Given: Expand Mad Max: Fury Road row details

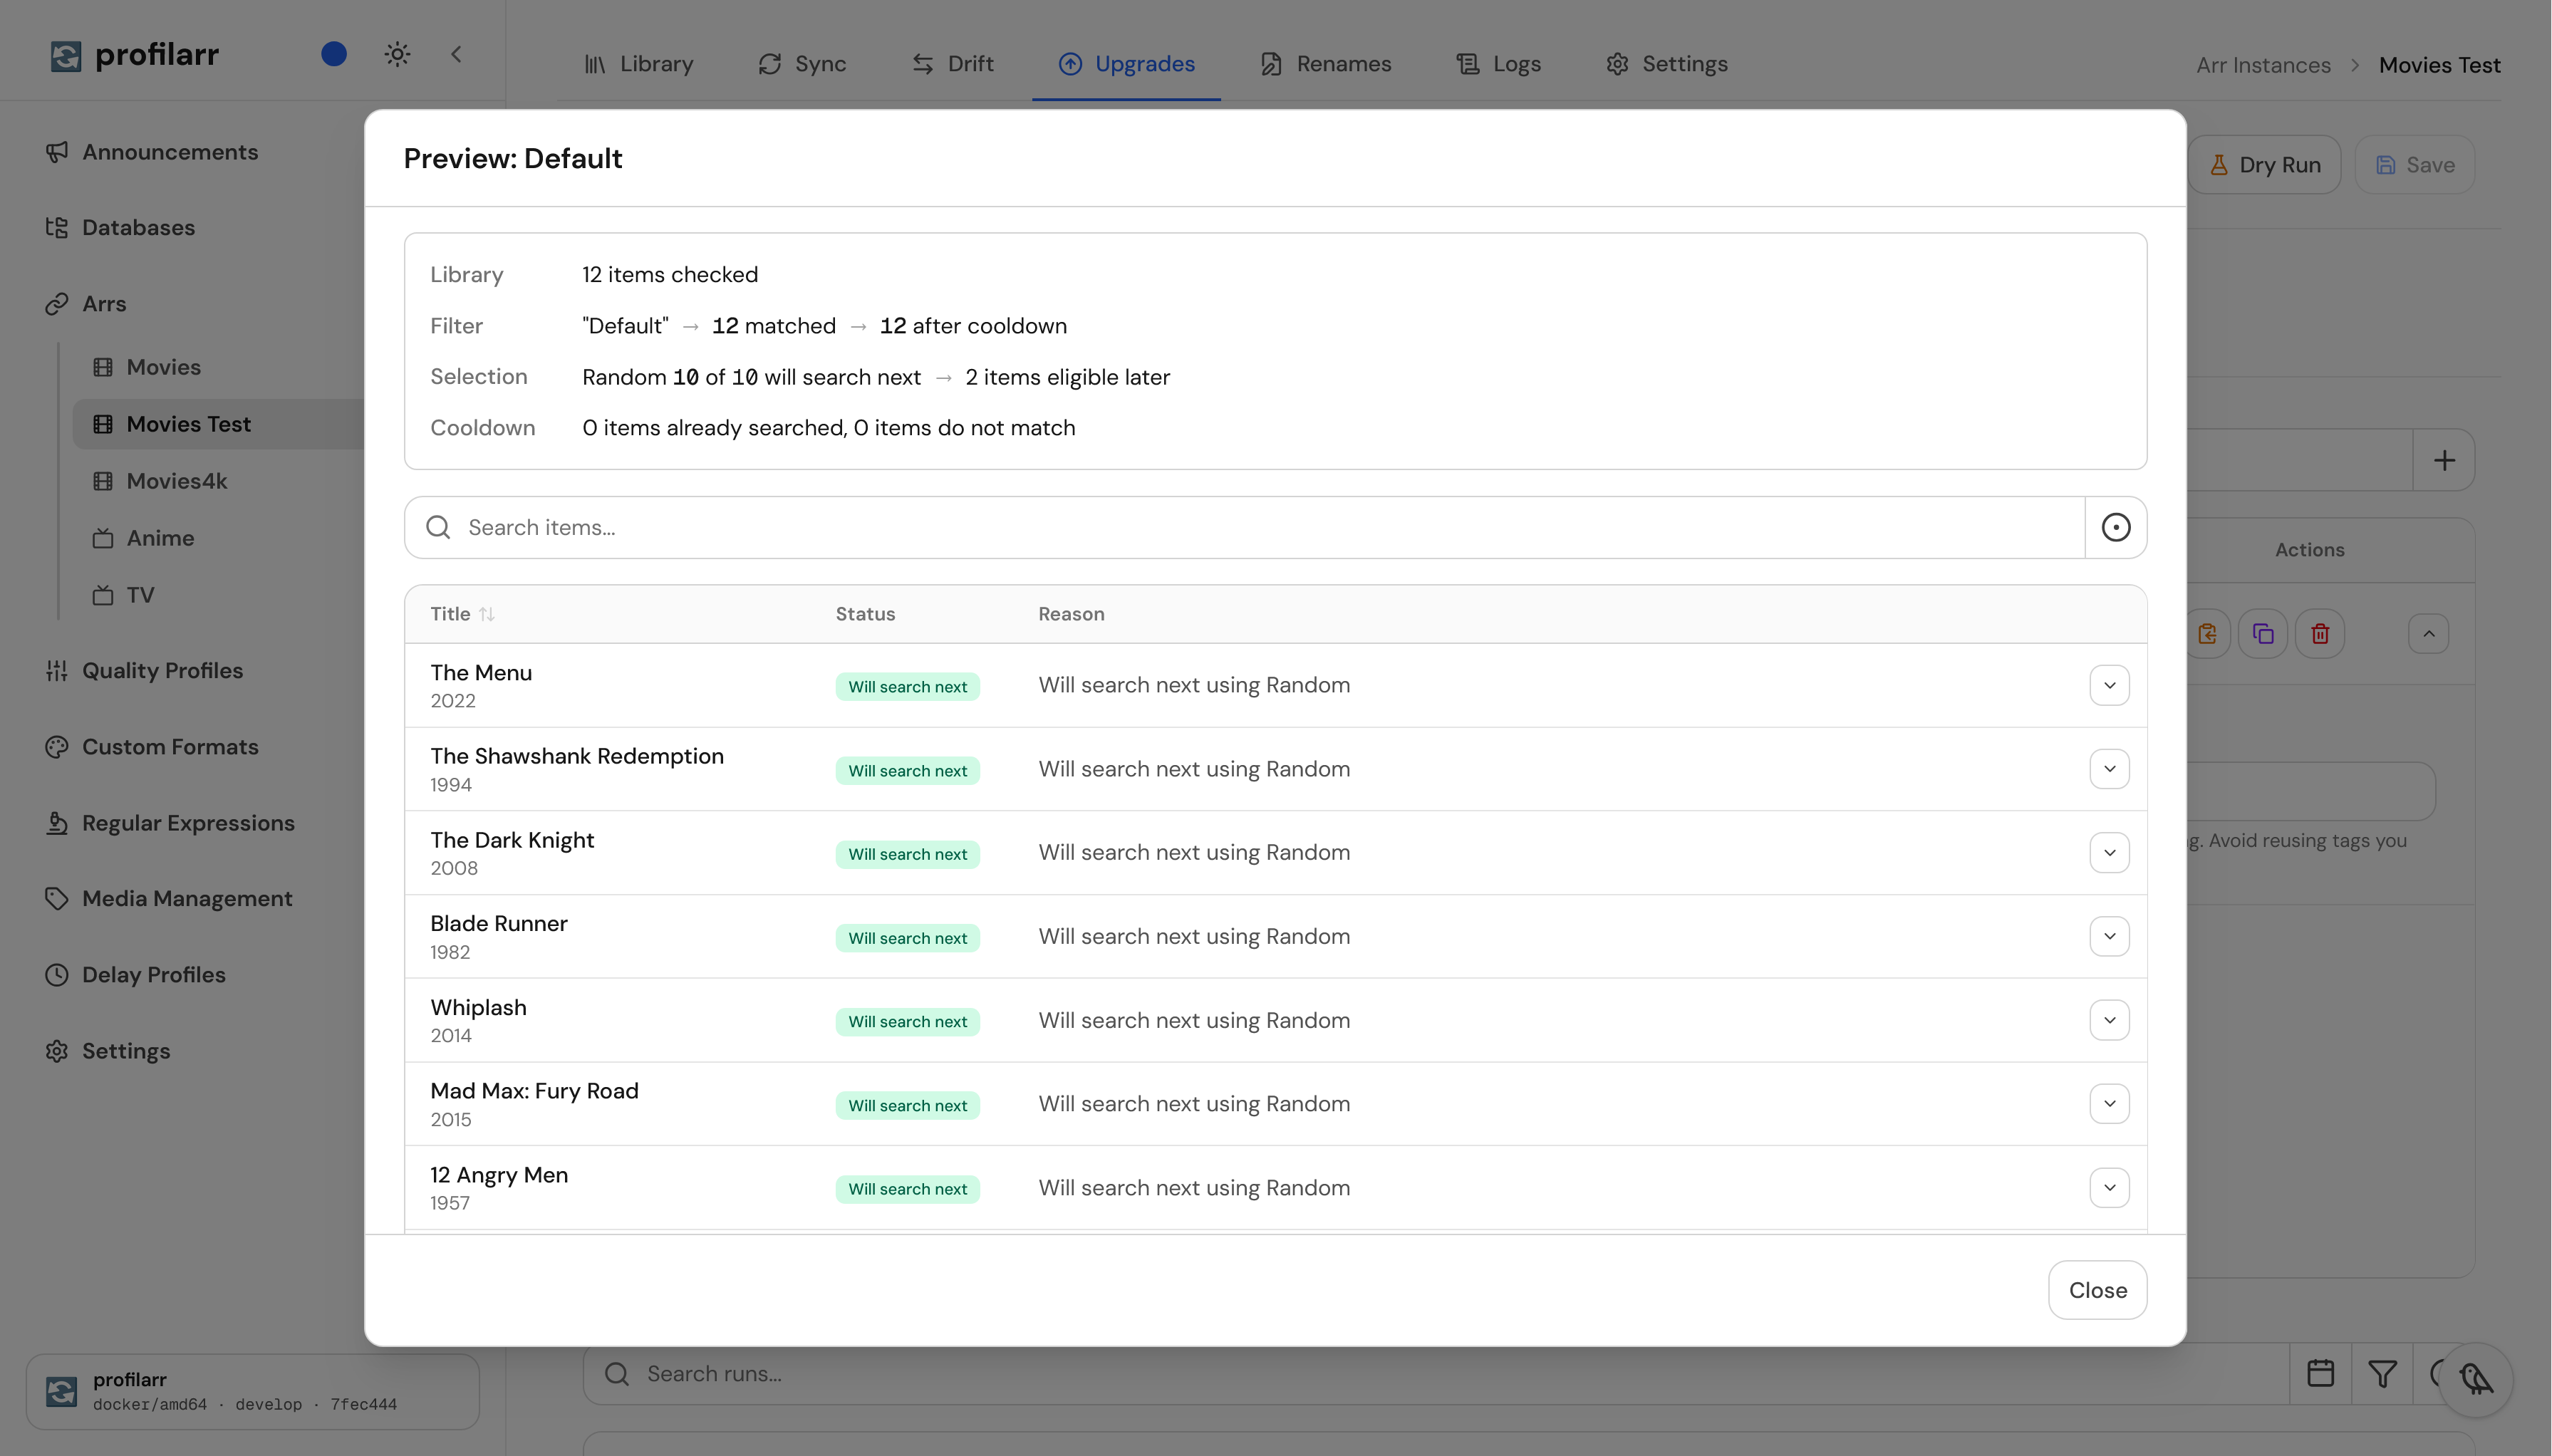Looking at the screenshot, I should pos(2109,1104).
